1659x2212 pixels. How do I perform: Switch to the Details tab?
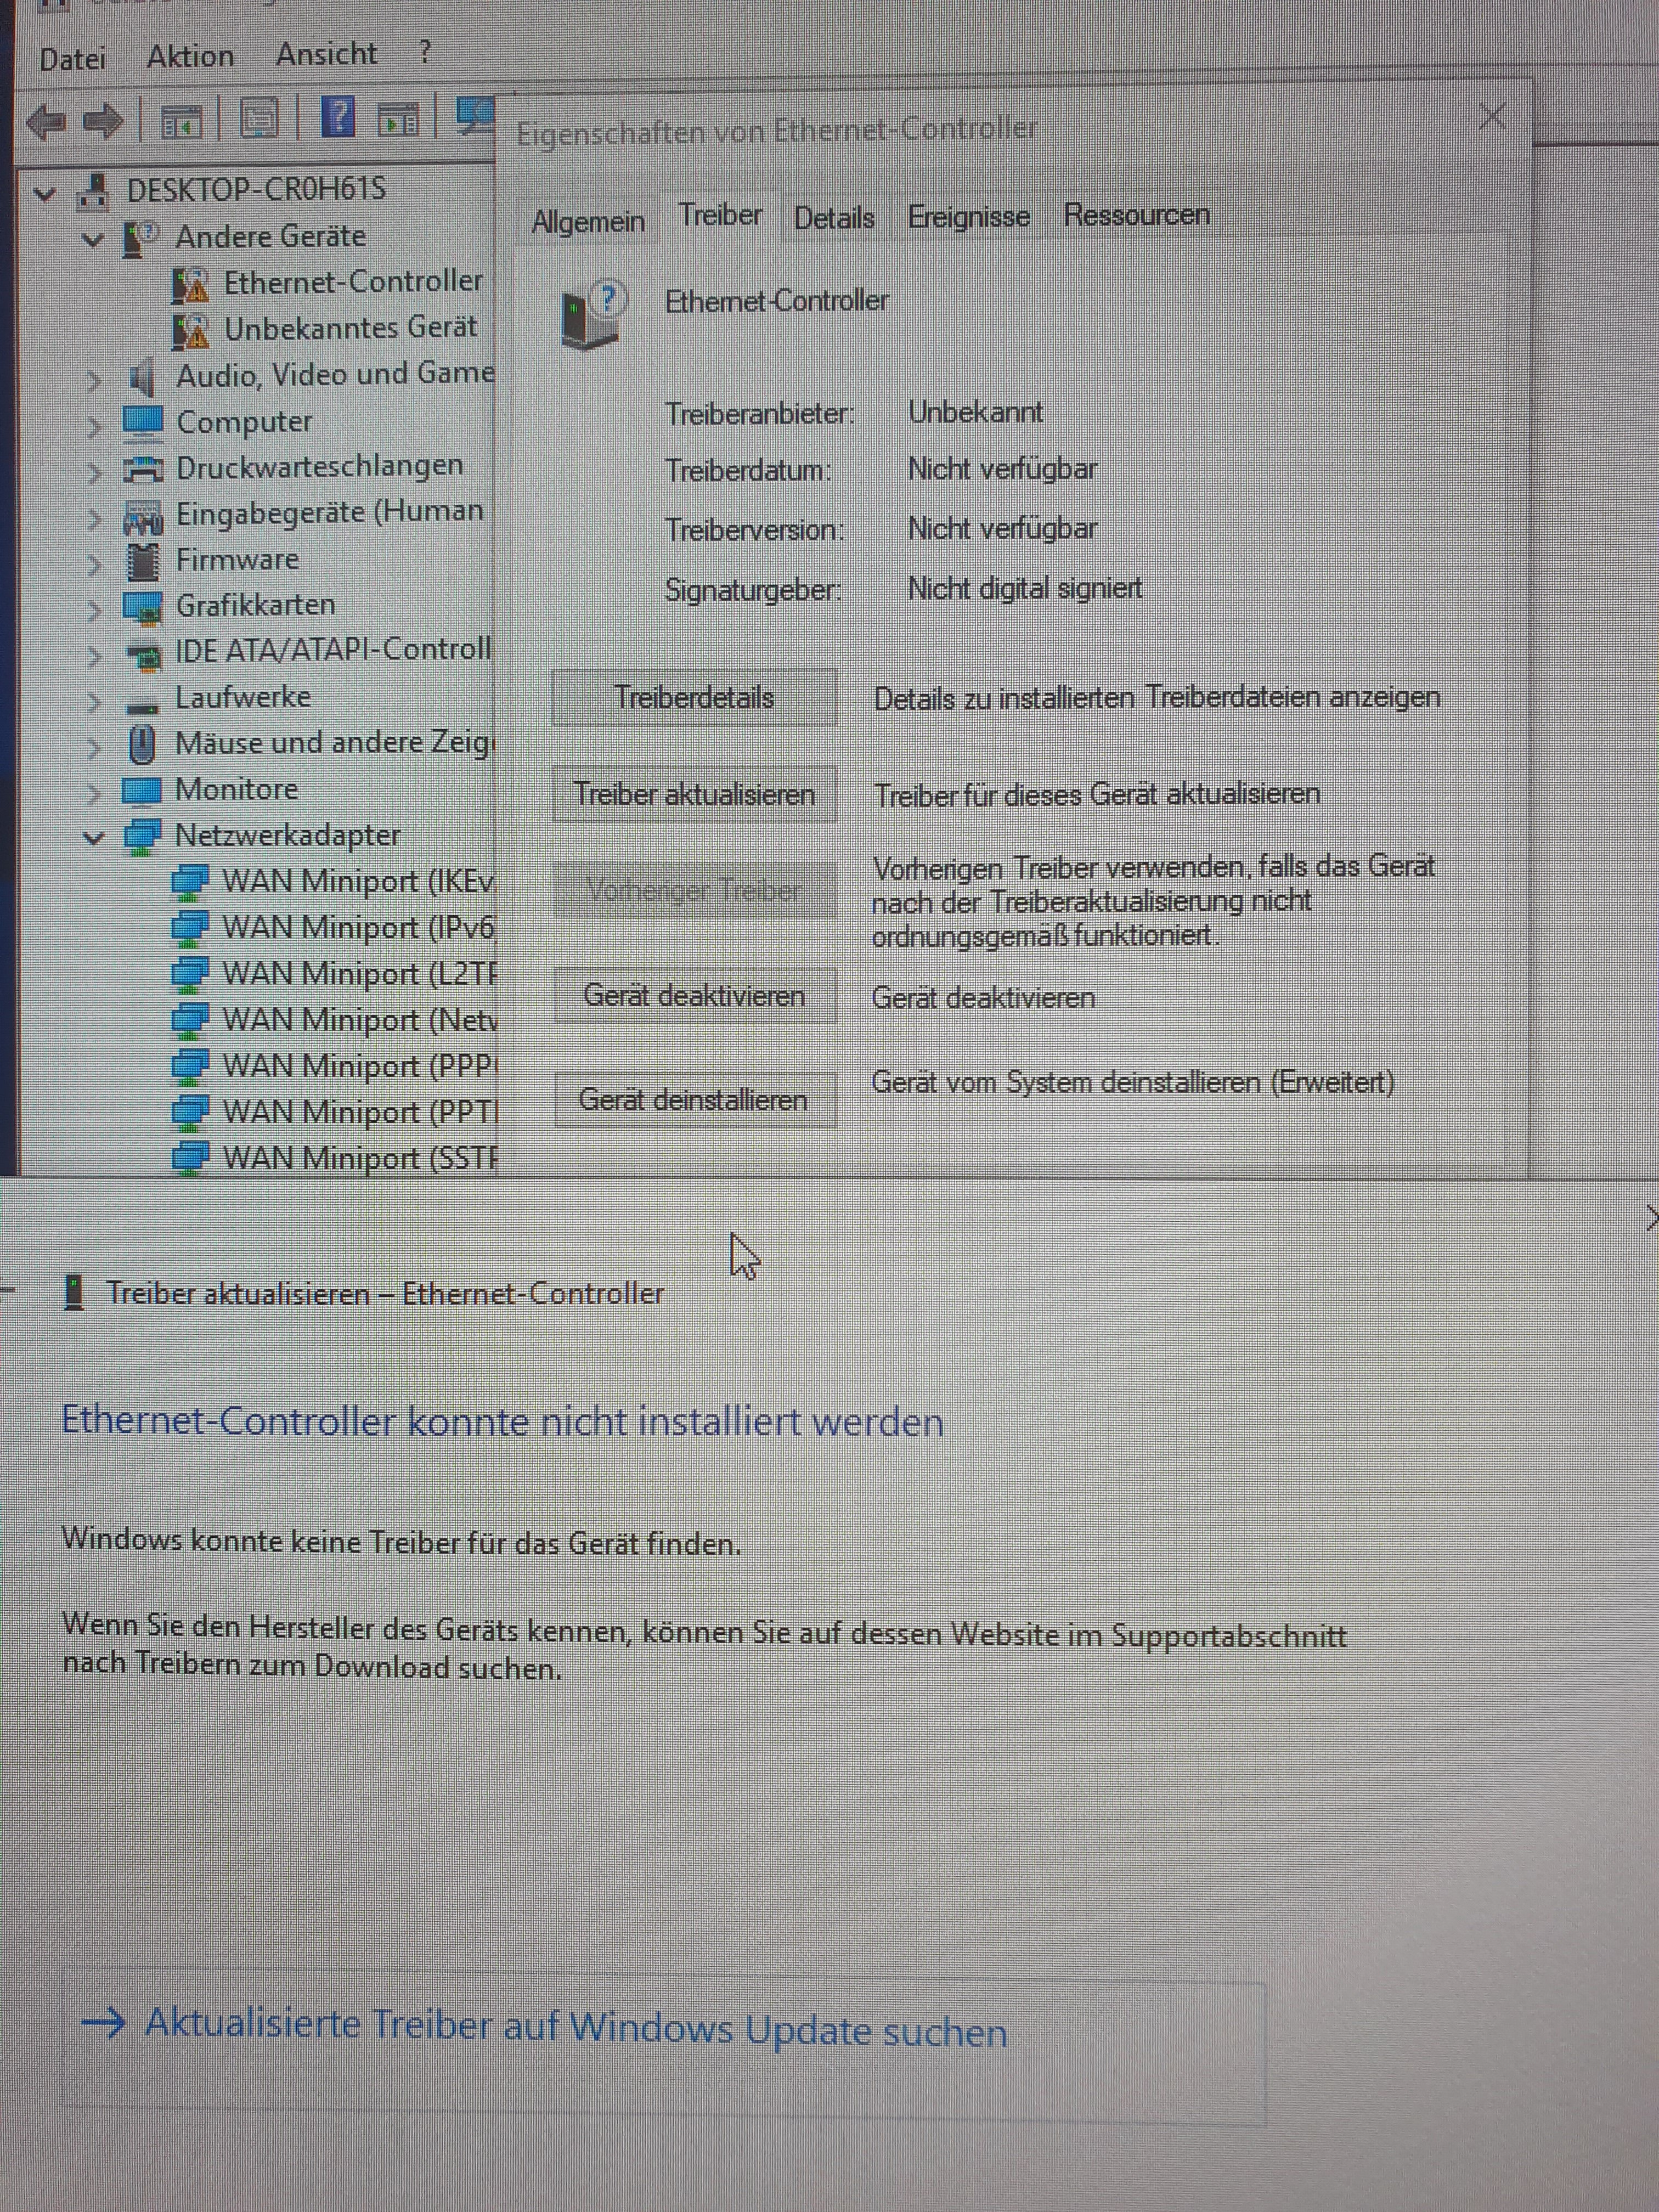click(x=834, y=218)
